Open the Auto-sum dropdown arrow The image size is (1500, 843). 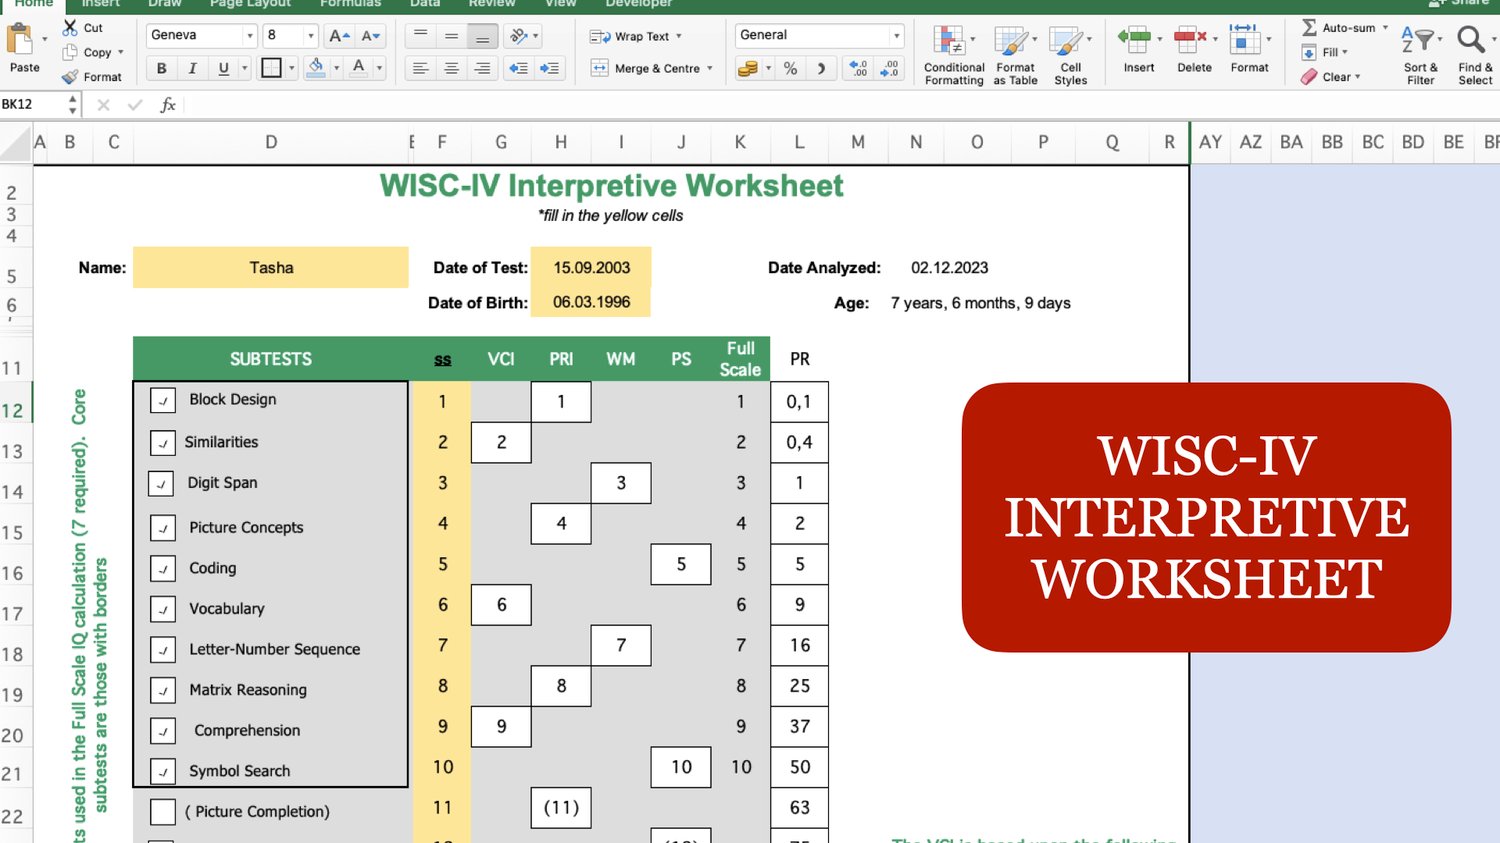coord(1386,28)
